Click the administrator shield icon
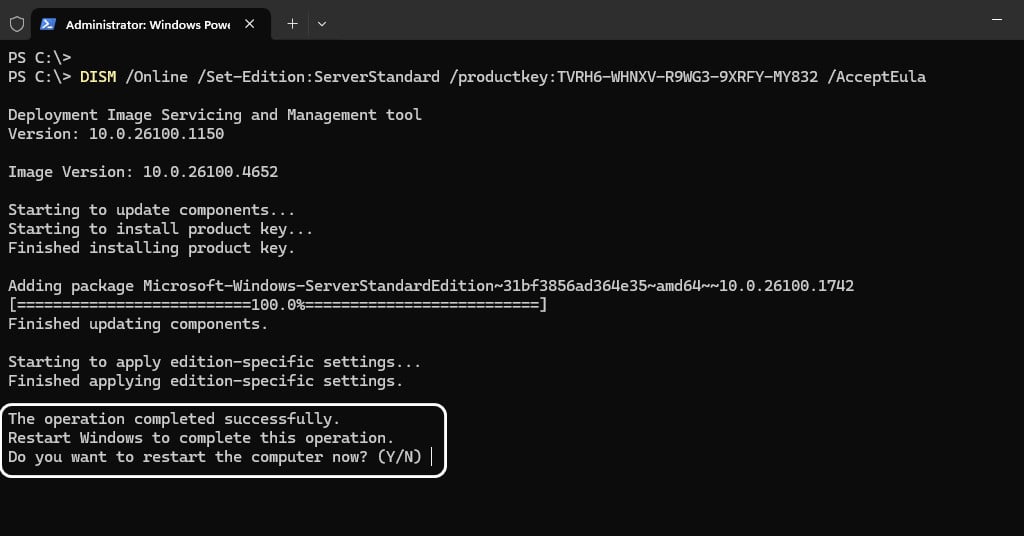The image size is (1024, 536). (17, 24)
